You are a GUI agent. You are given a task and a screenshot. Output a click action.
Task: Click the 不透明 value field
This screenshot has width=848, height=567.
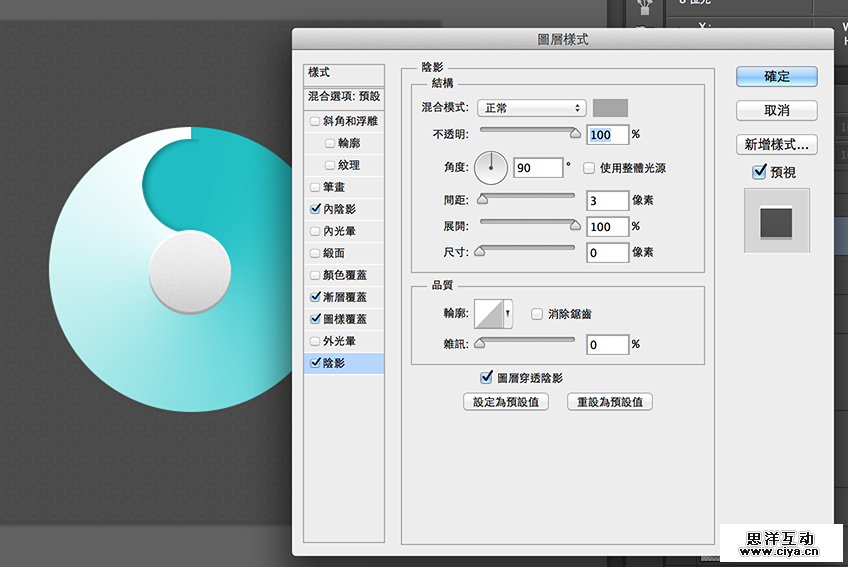(x=608, y=135)
